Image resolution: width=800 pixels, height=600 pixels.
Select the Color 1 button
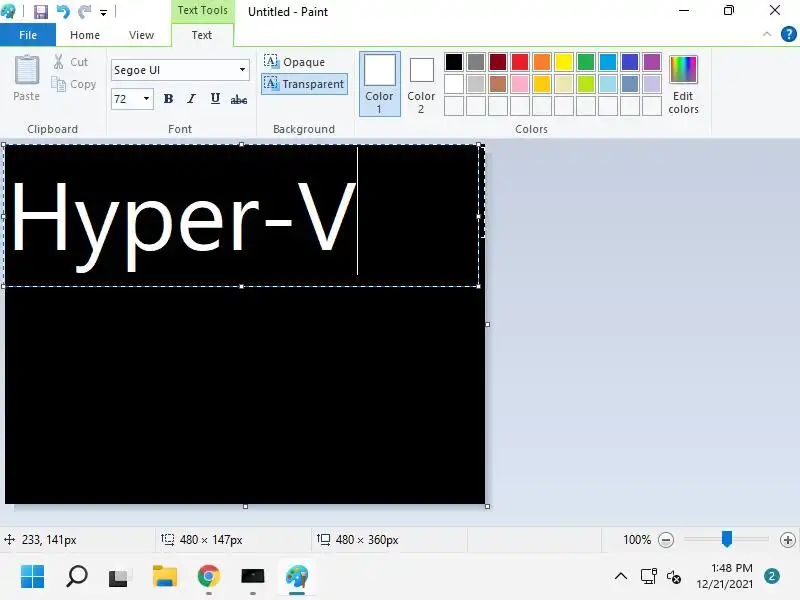coord(380,84)
